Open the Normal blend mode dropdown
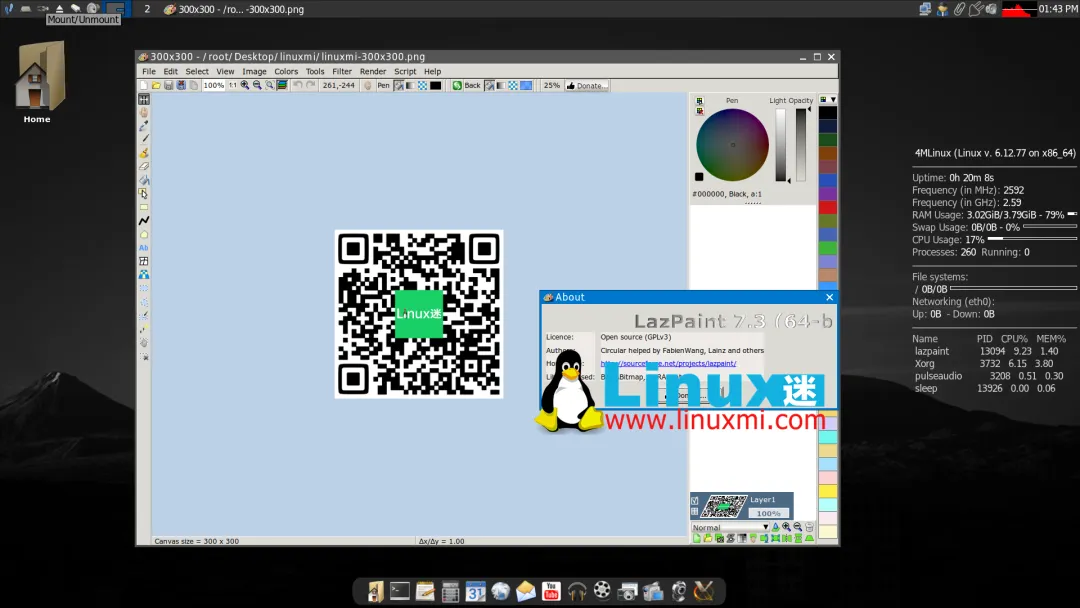Image resolution: width=1080 pixels, height=608 pixels. click(x=730, y=527)
